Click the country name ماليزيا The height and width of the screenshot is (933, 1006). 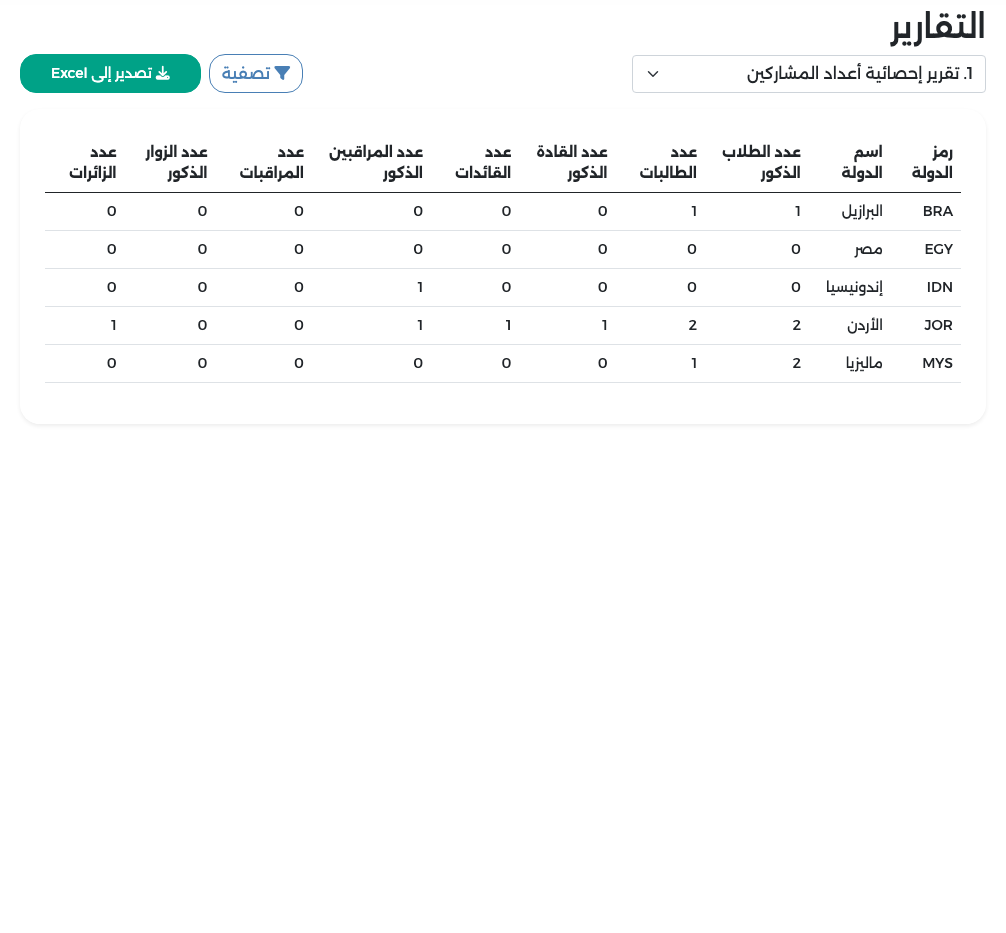(x=864, y=363)
